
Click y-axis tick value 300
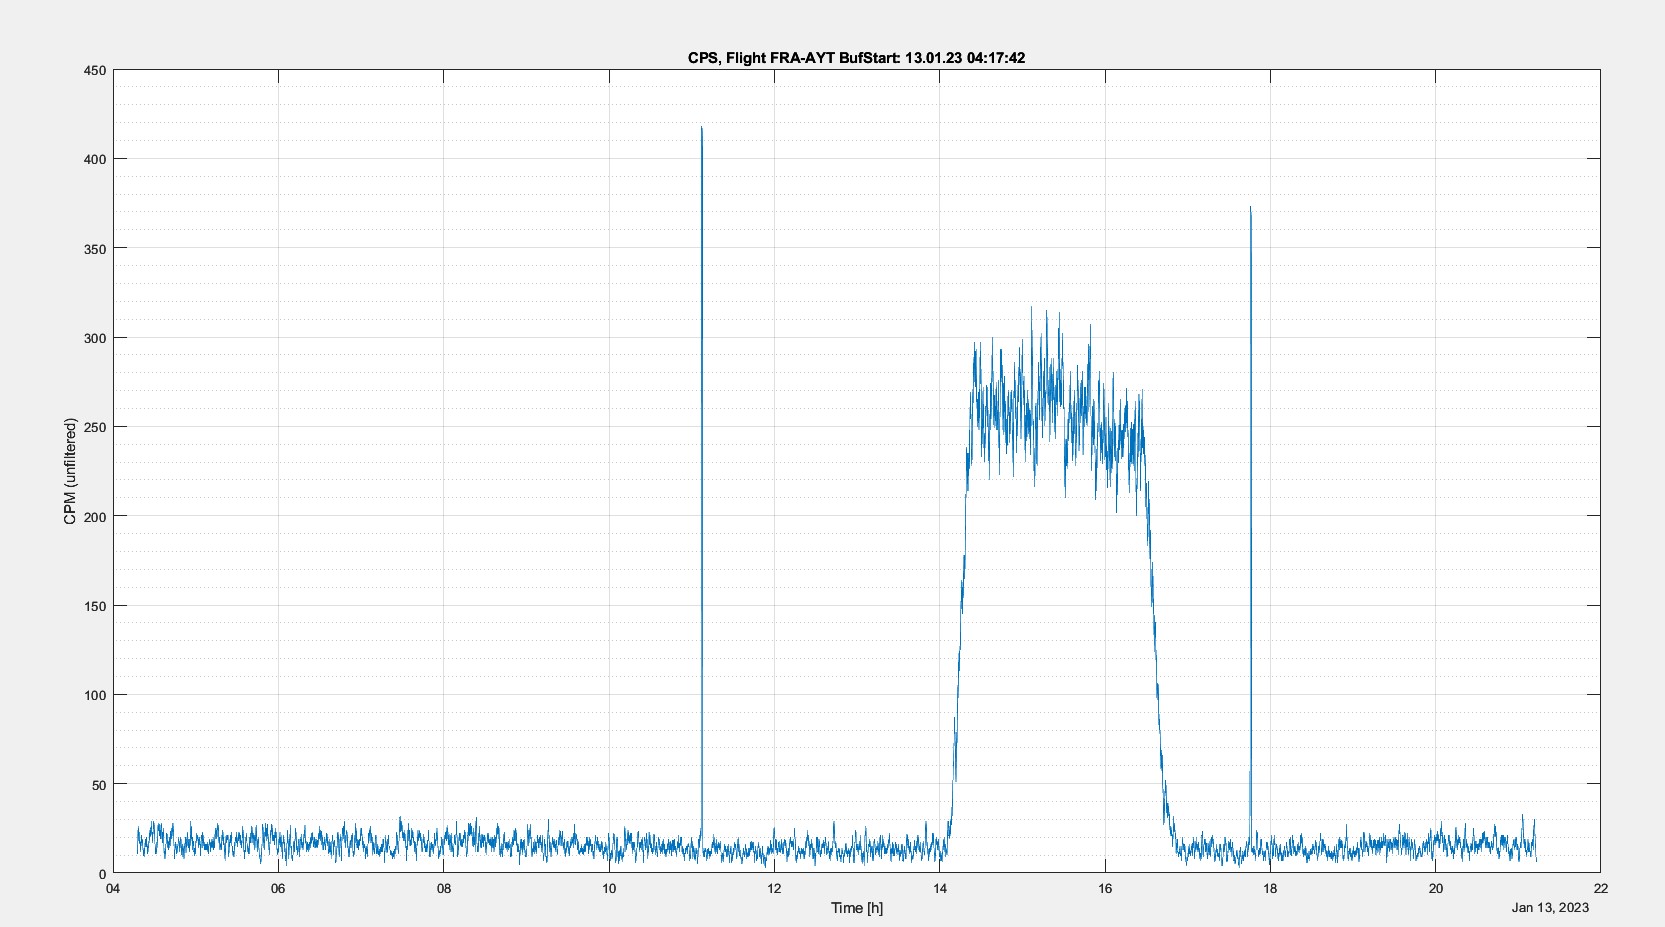pyautogui.click(x=95, y=338)
